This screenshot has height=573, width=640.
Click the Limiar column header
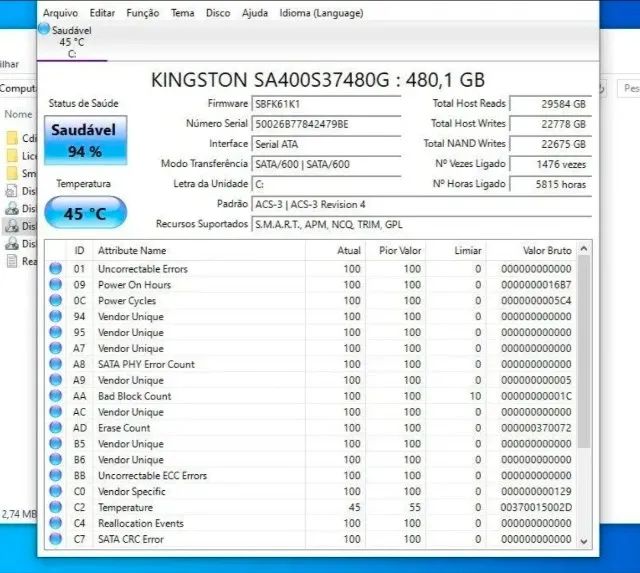click(456, 251)
